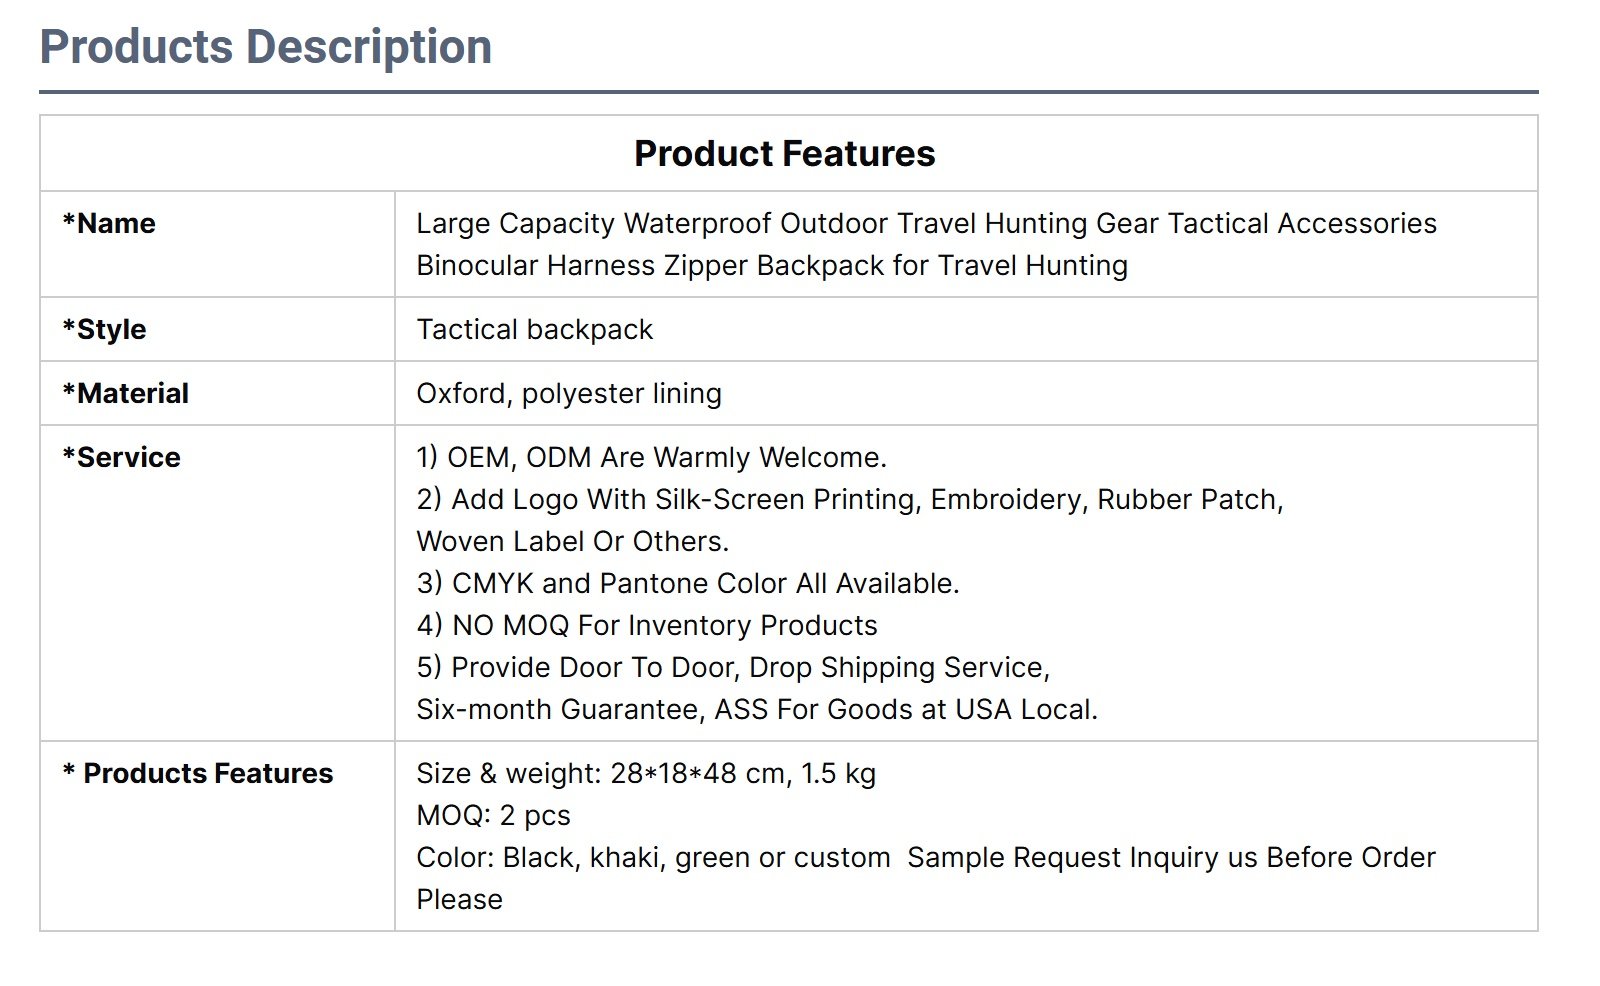Click the Woven Label Or Others line
The image size is (1600, 986).
click(573, 541)
